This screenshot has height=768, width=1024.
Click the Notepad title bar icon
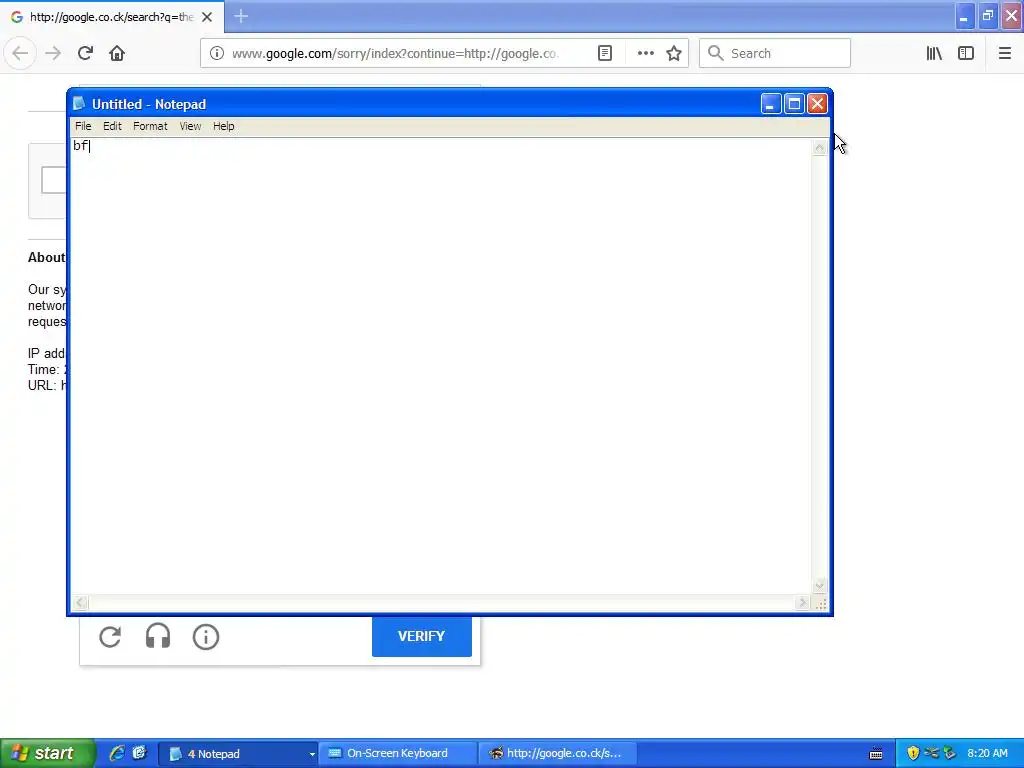[x=79, y=104]
